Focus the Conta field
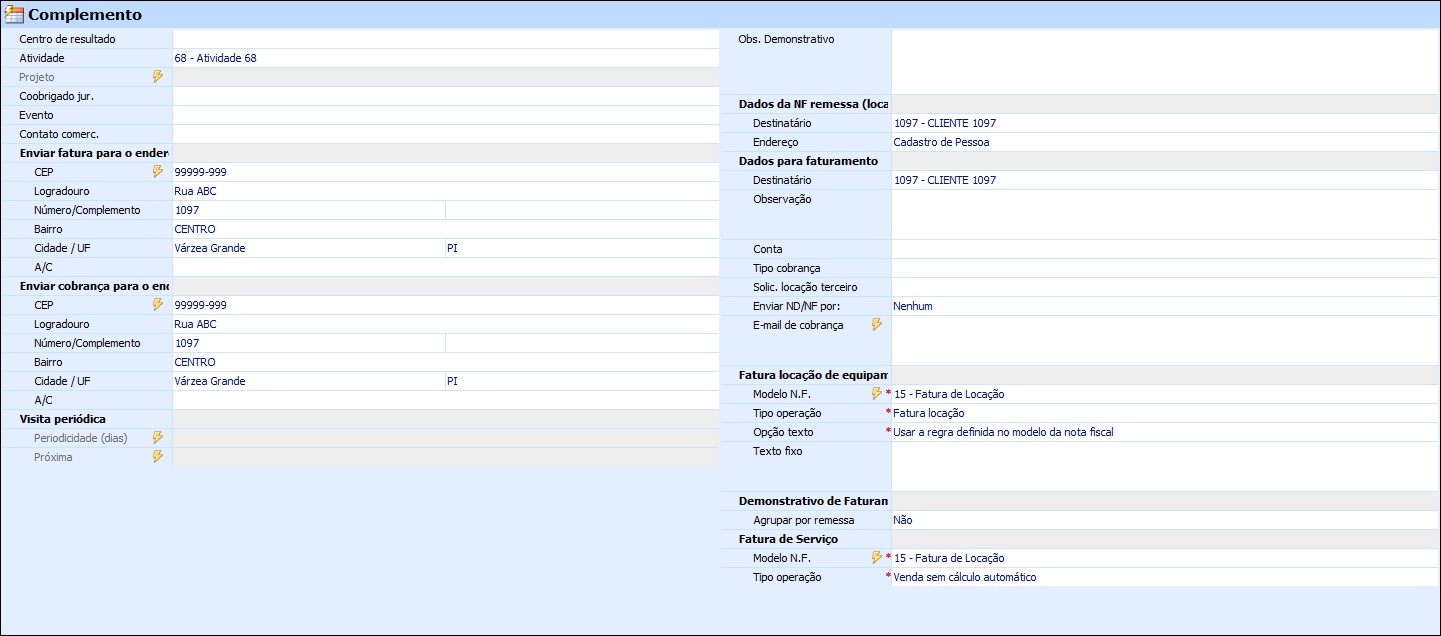Screen dimensions: 1441x636 pyautogui.click(x=1166, y=249)
